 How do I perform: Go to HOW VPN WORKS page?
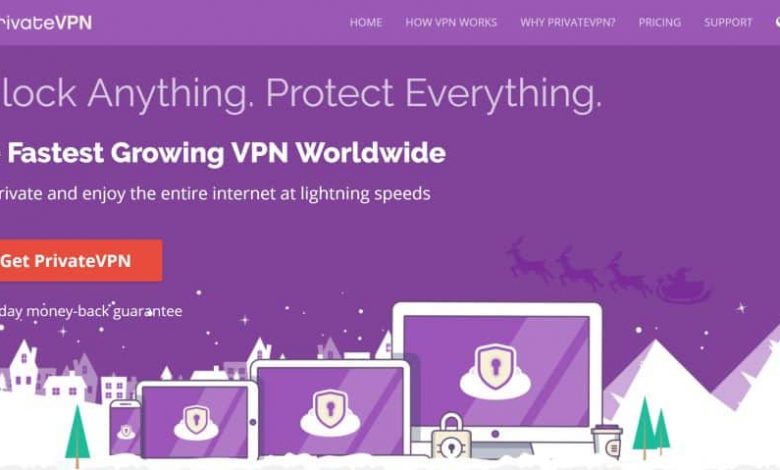coord(451,22)
